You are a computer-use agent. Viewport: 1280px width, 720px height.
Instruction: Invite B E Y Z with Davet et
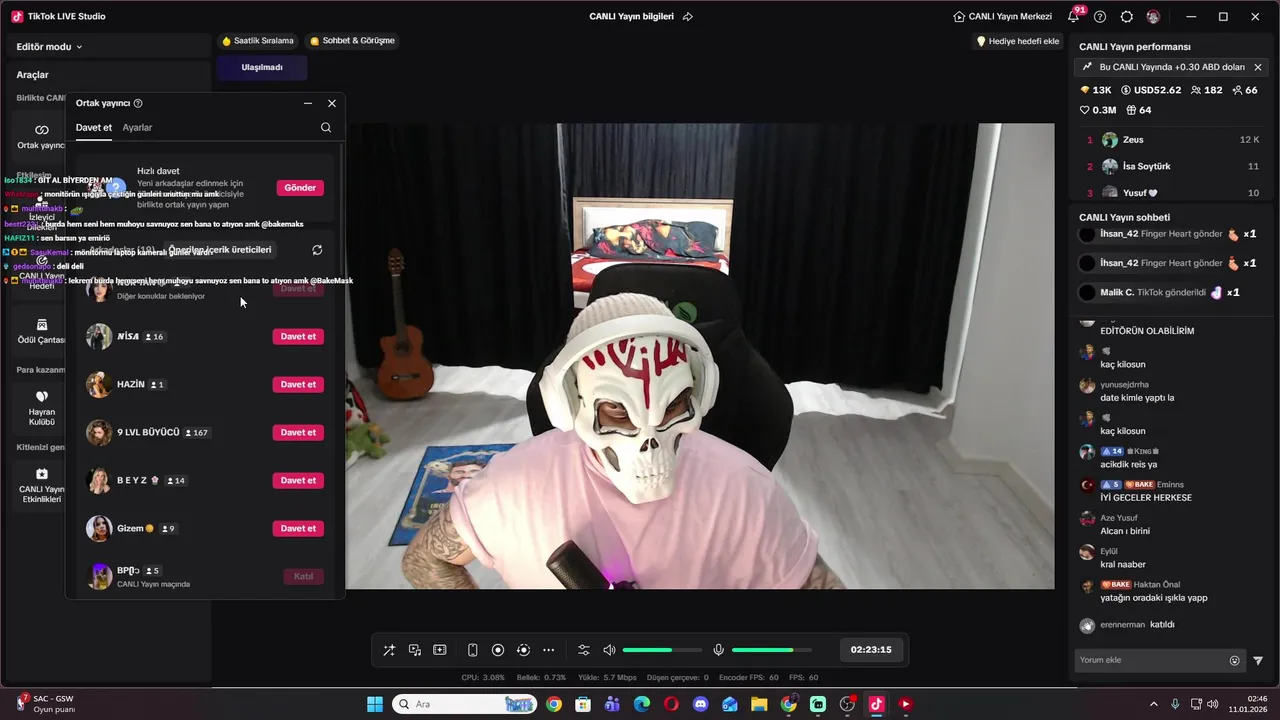click(298, 481)
